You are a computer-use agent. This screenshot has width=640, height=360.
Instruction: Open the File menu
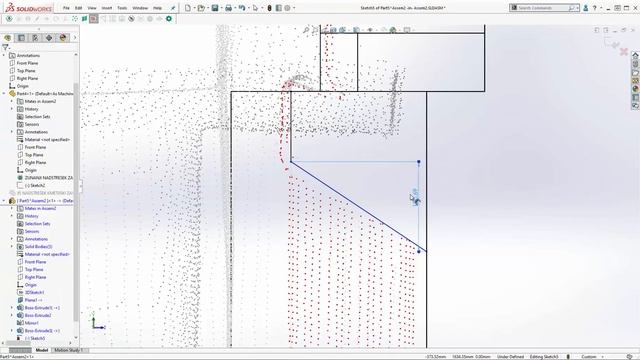point(66,8)
